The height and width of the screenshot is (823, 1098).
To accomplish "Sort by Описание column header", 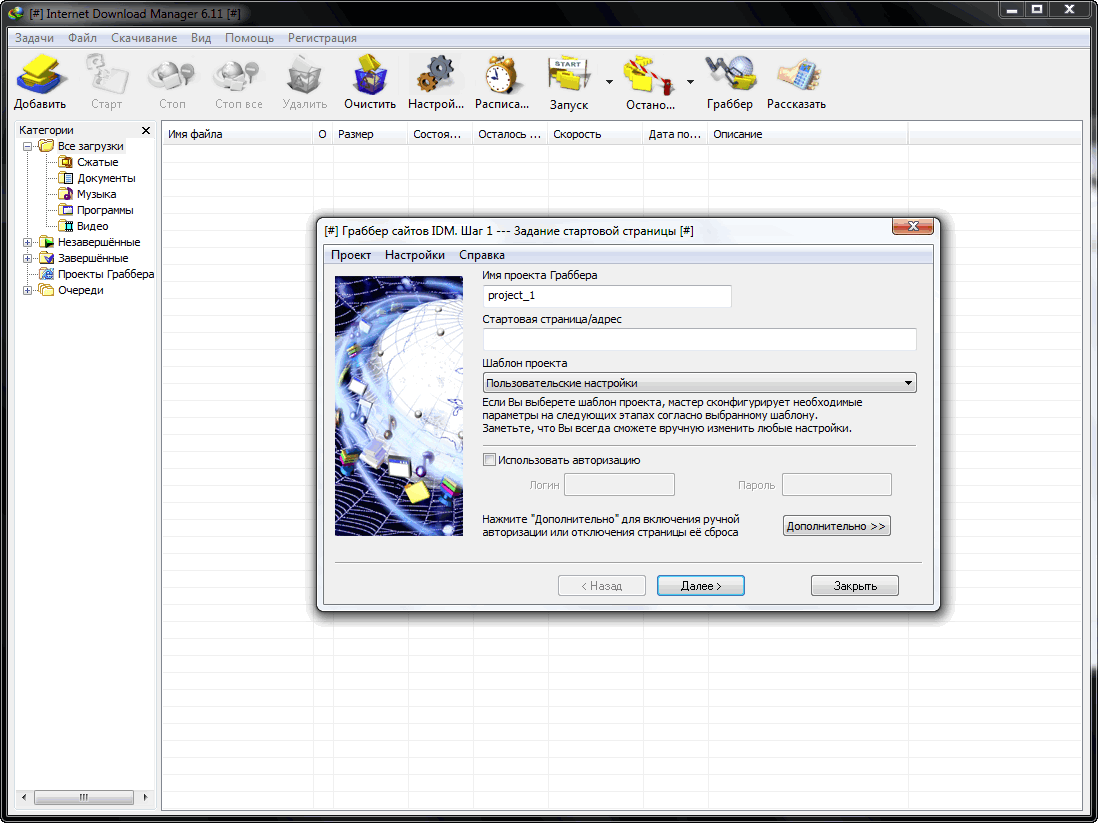I will click(x=808, y=134).
